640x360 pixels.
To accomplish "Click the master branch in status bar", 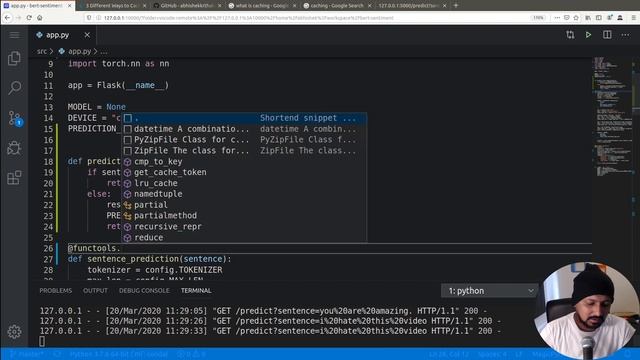I will click(28, 354).
